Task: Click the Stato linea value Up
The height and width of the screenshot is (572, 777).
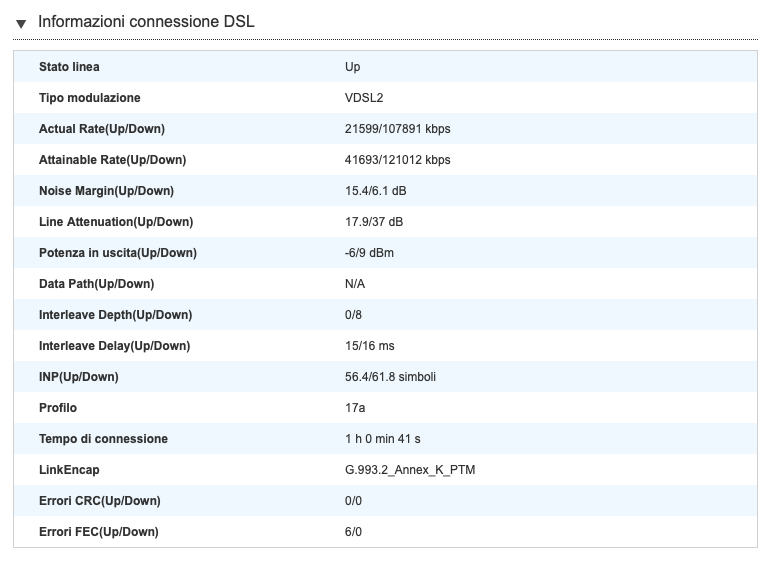Action: [352, 67]
